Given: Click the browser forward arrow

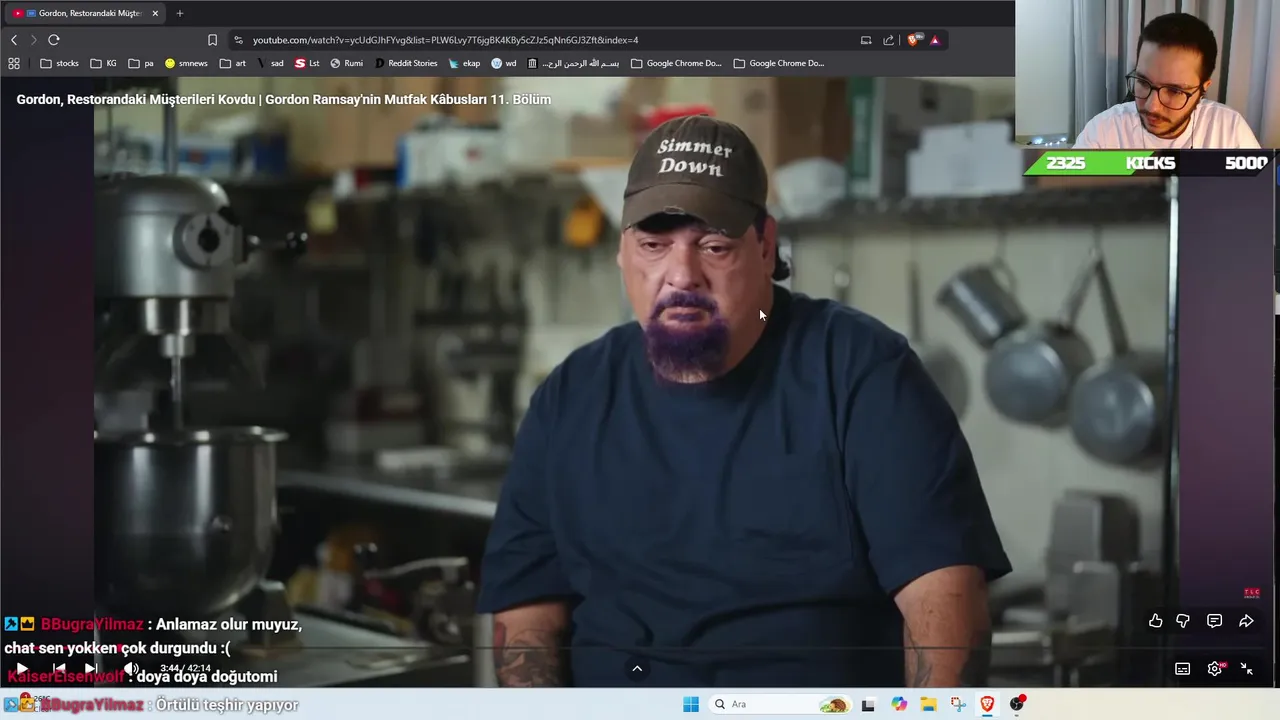Looking at the screenshot, I should [x=33, y=40].
